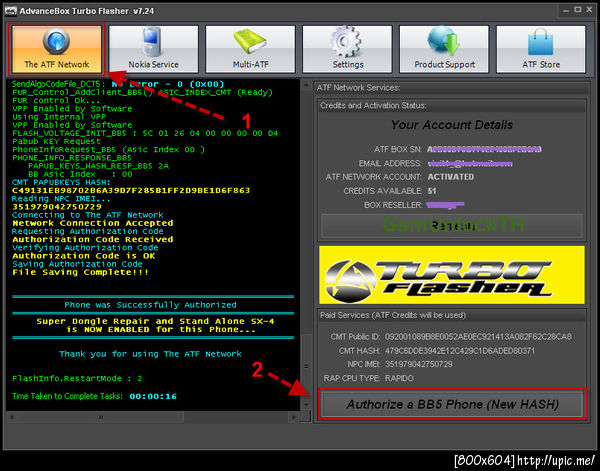Open the ATF Store section
This screenshot has width=600, height=471.
[541, 49]
